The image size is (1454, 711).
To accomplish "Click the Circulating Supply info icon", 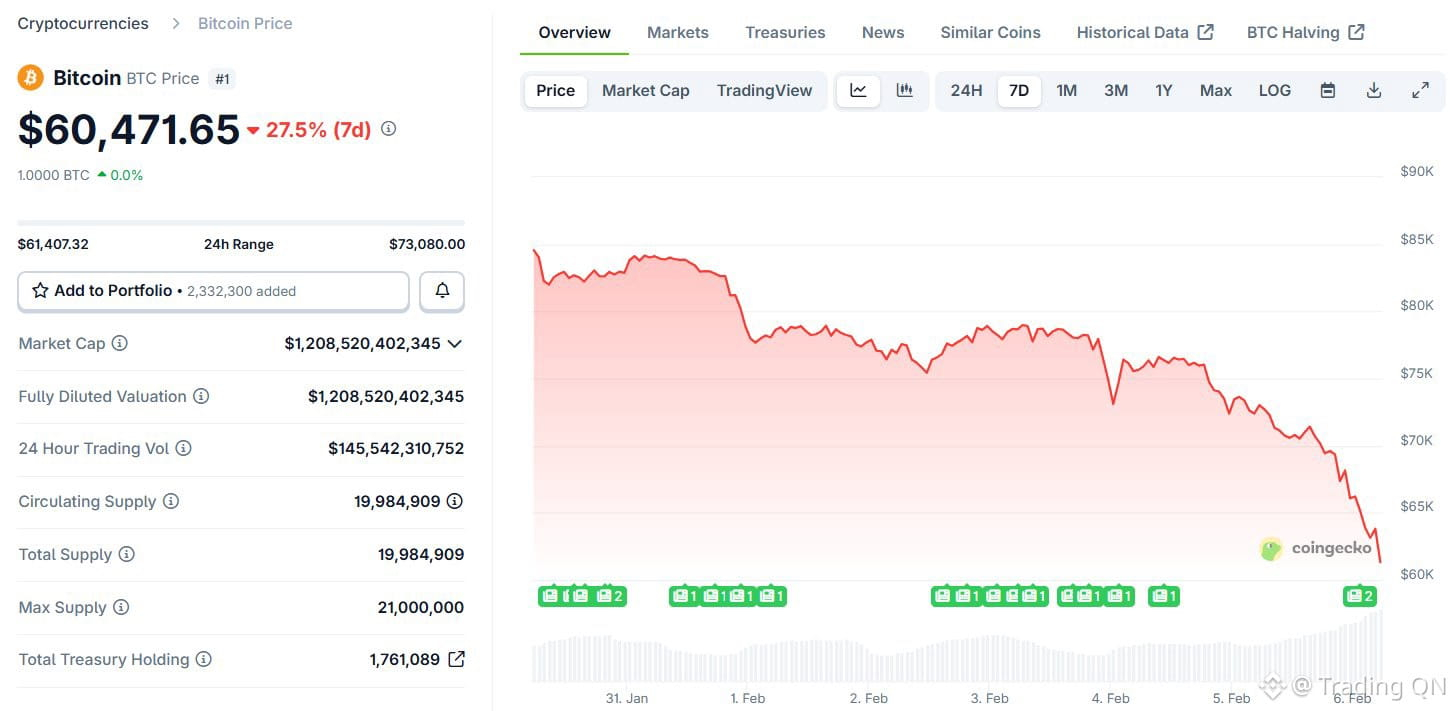I will (171, 501).
